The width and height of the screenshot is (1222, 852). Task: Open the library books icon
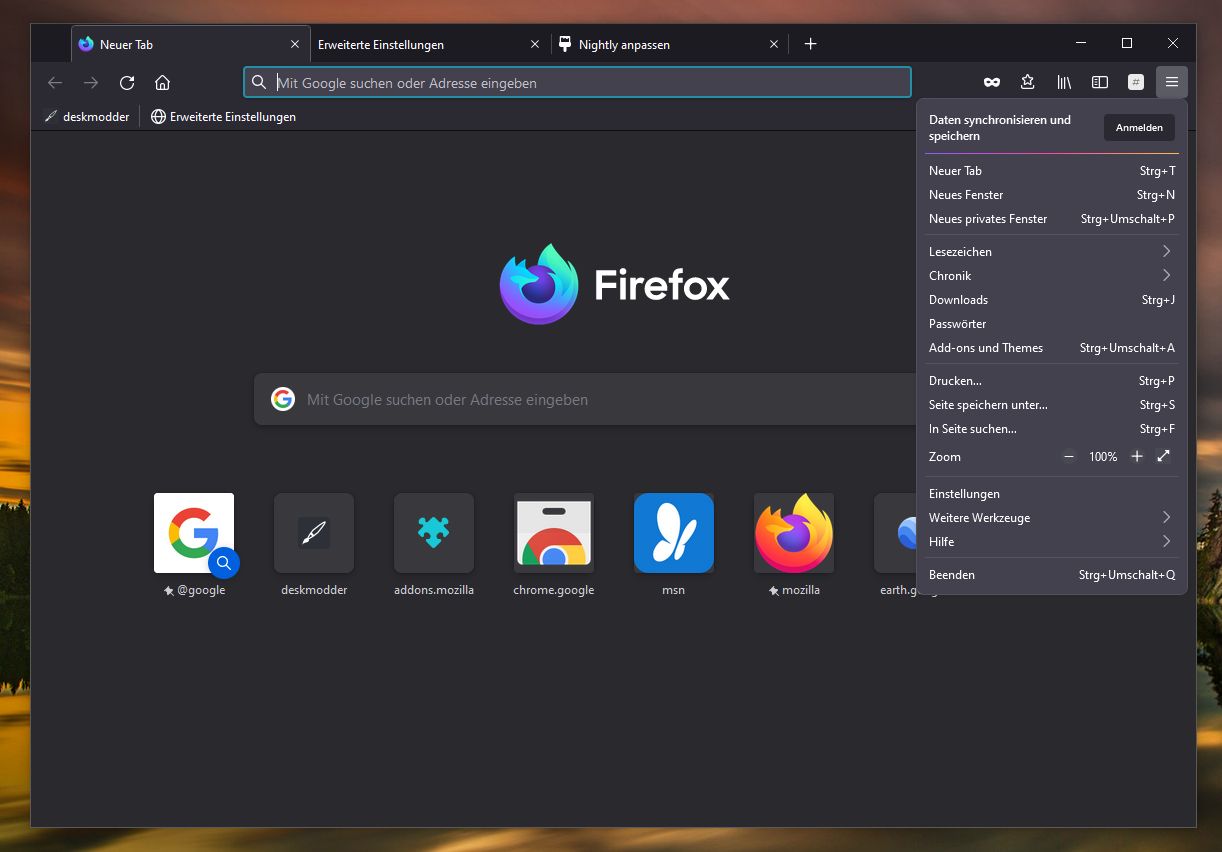click(1064, 83)
